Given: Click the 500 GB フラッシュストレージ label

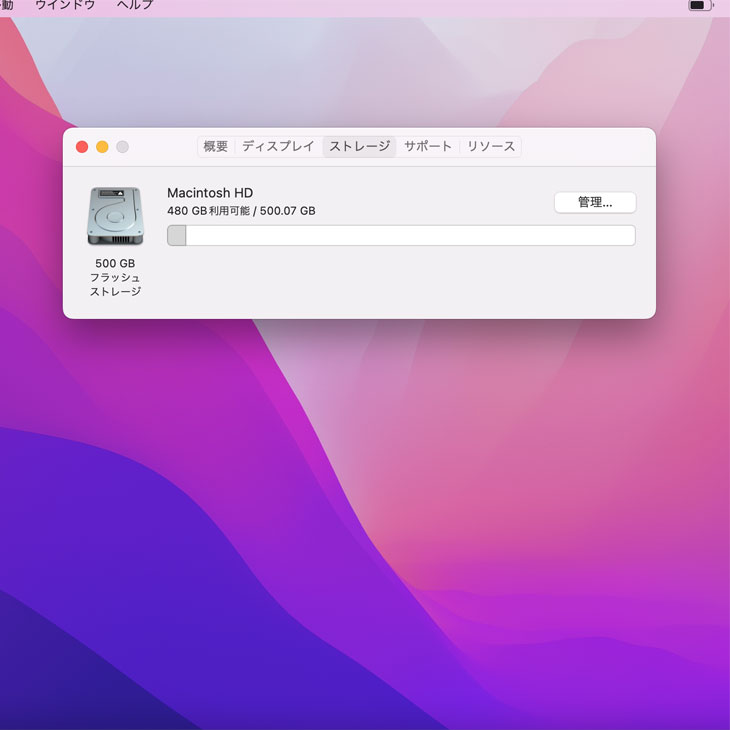Looking at the screenshot, I should [115, 277].
